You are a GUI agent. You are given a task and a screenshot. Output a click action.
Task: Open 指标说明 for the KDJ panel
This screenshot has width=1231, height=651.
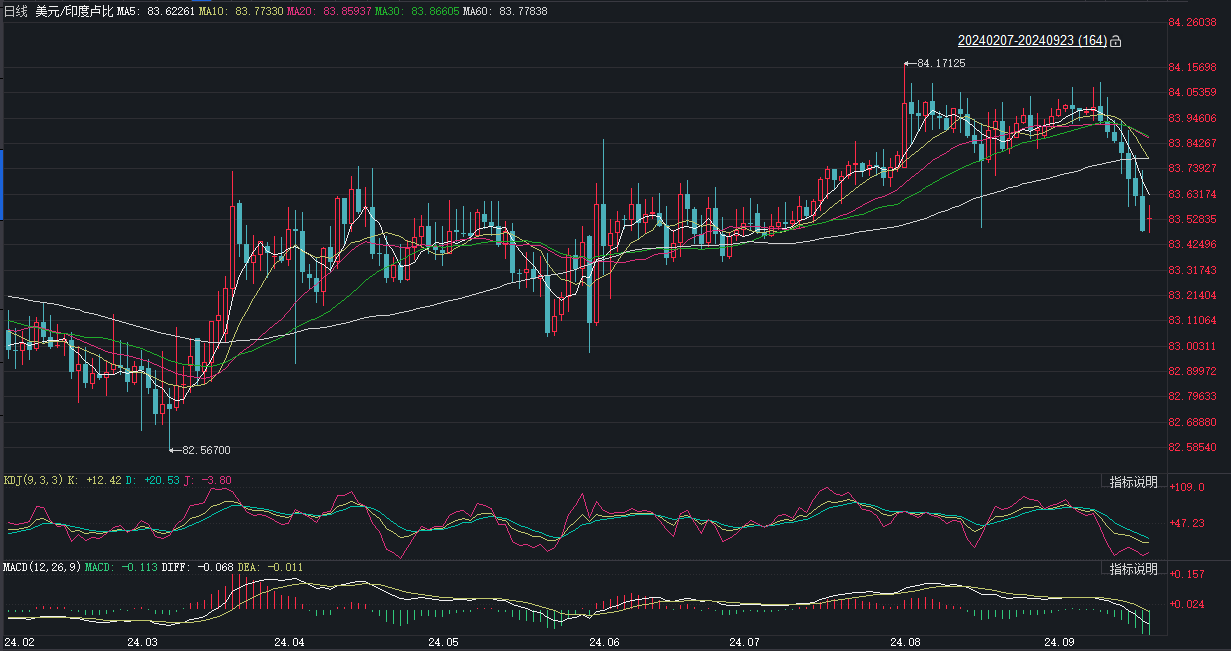coord(1133,482)
